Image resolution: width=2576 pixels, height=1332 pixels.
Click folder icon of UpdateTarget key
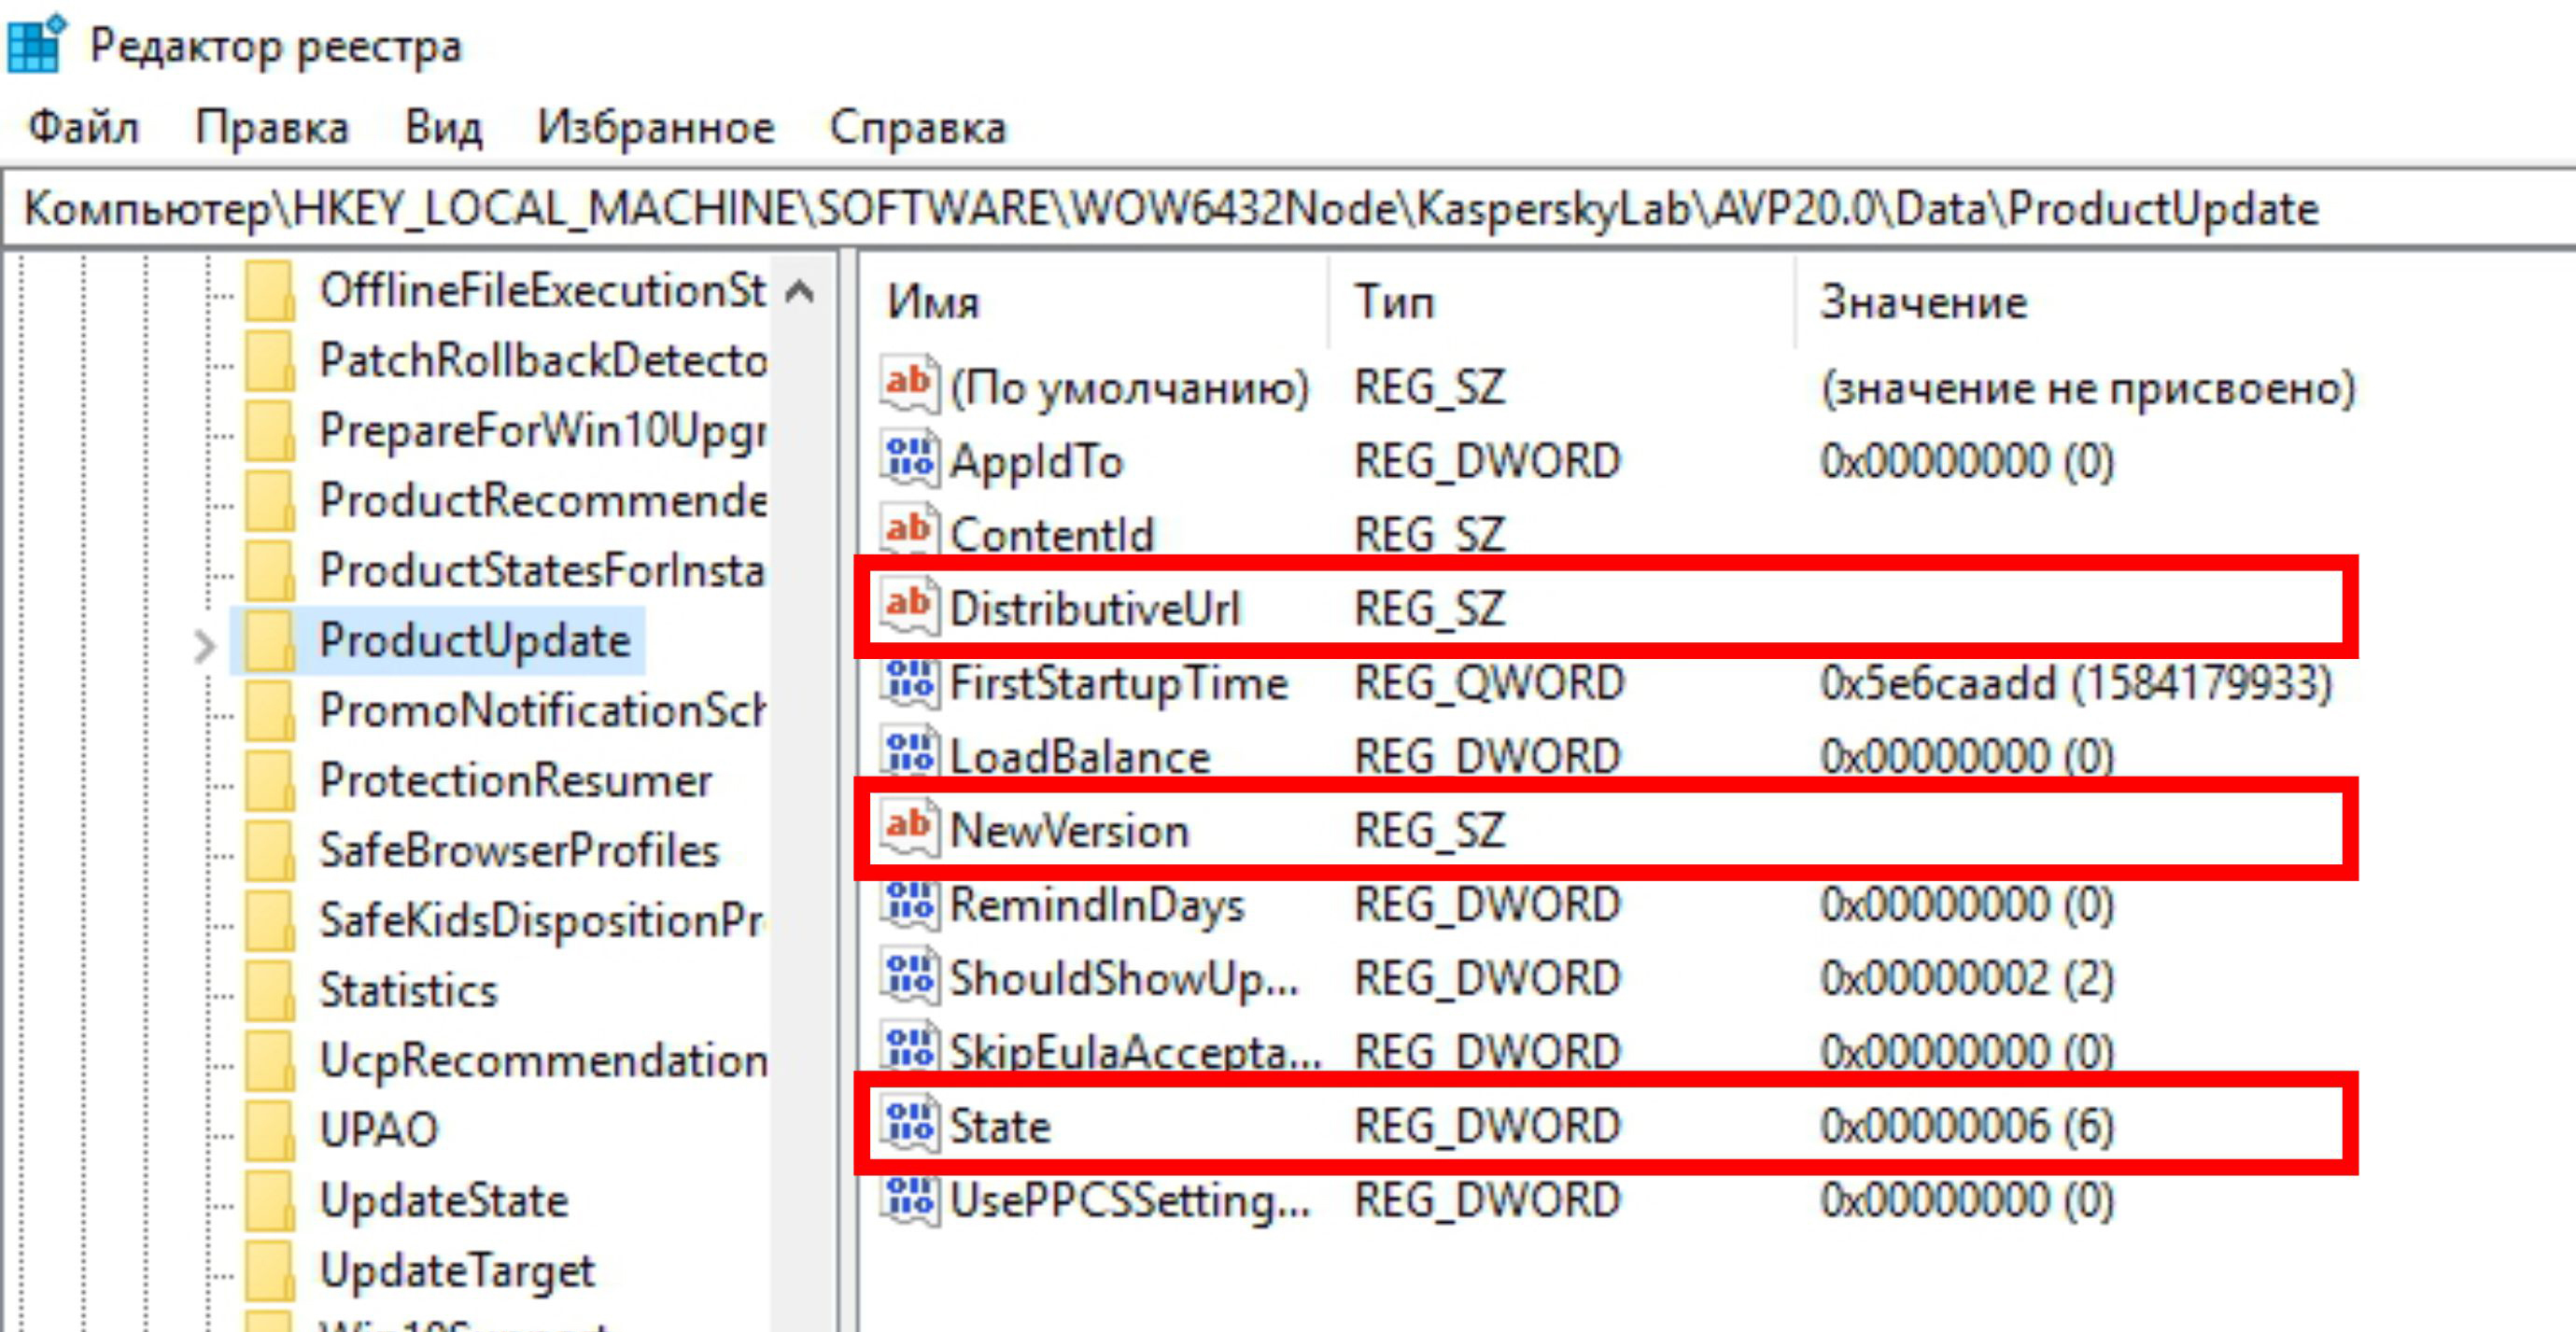click(x=270, y=1271)
